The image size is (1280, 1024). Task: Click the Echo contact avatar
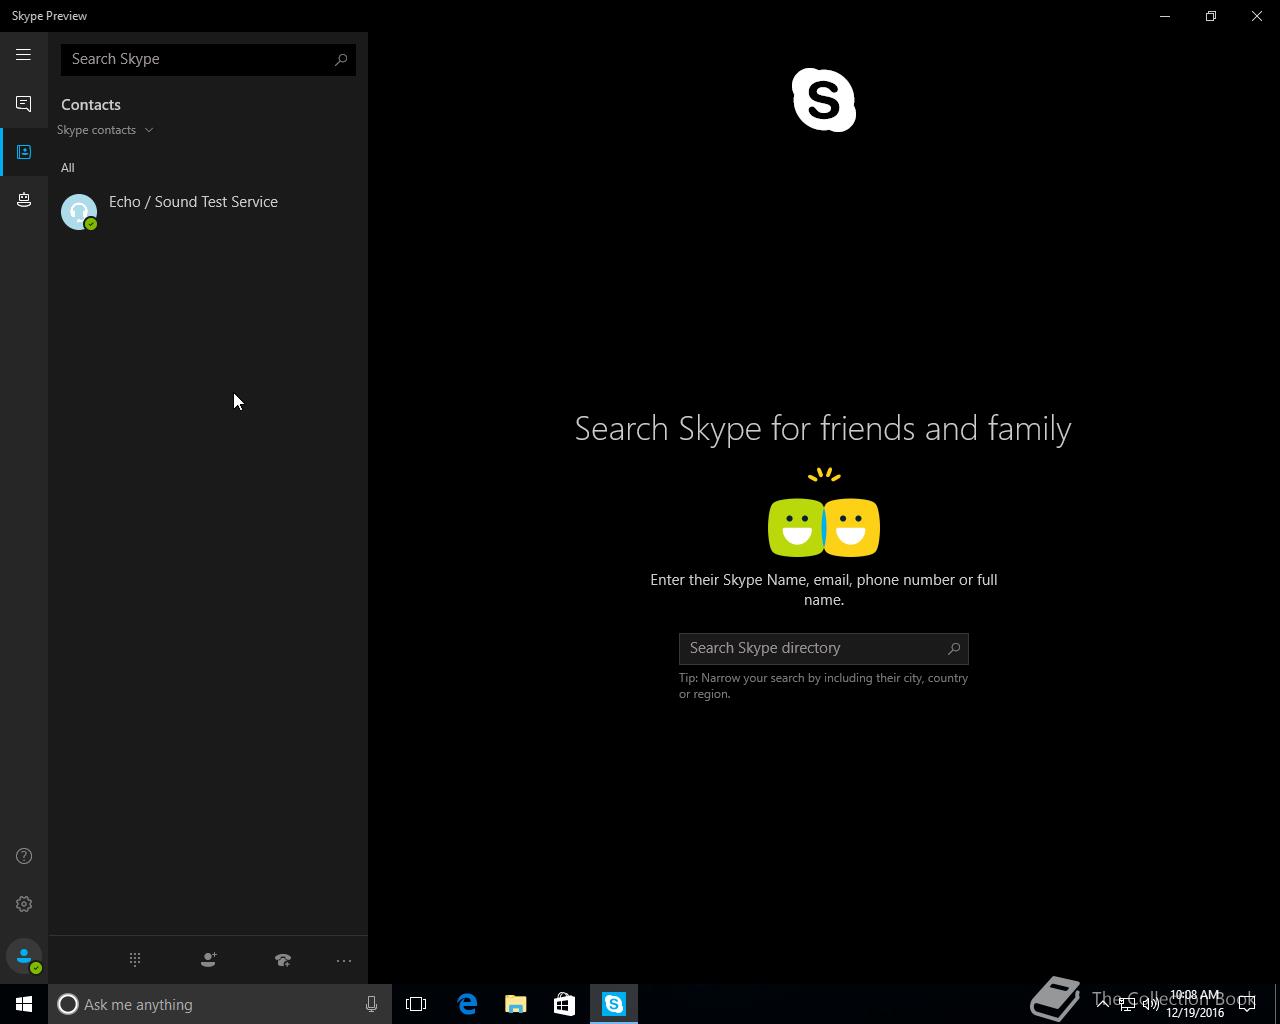pos(79,212)
